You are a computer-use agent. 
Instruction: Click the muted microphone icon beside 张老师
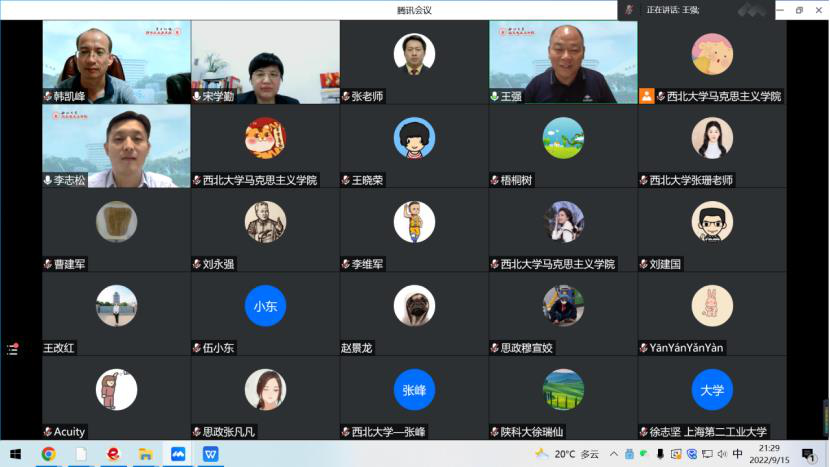345,97
